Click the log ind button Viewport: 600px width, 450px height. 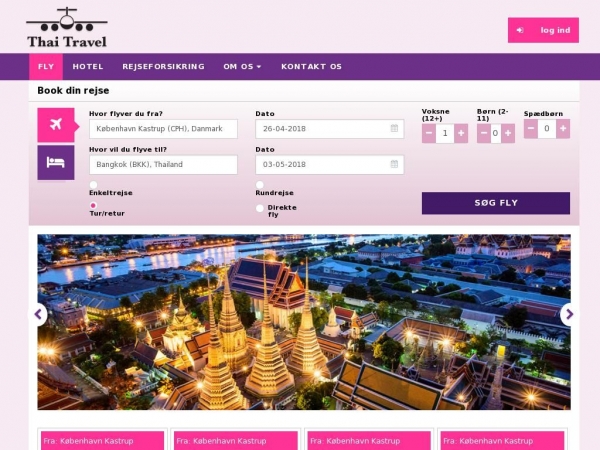pyautogui.click(x=543, y=30)
